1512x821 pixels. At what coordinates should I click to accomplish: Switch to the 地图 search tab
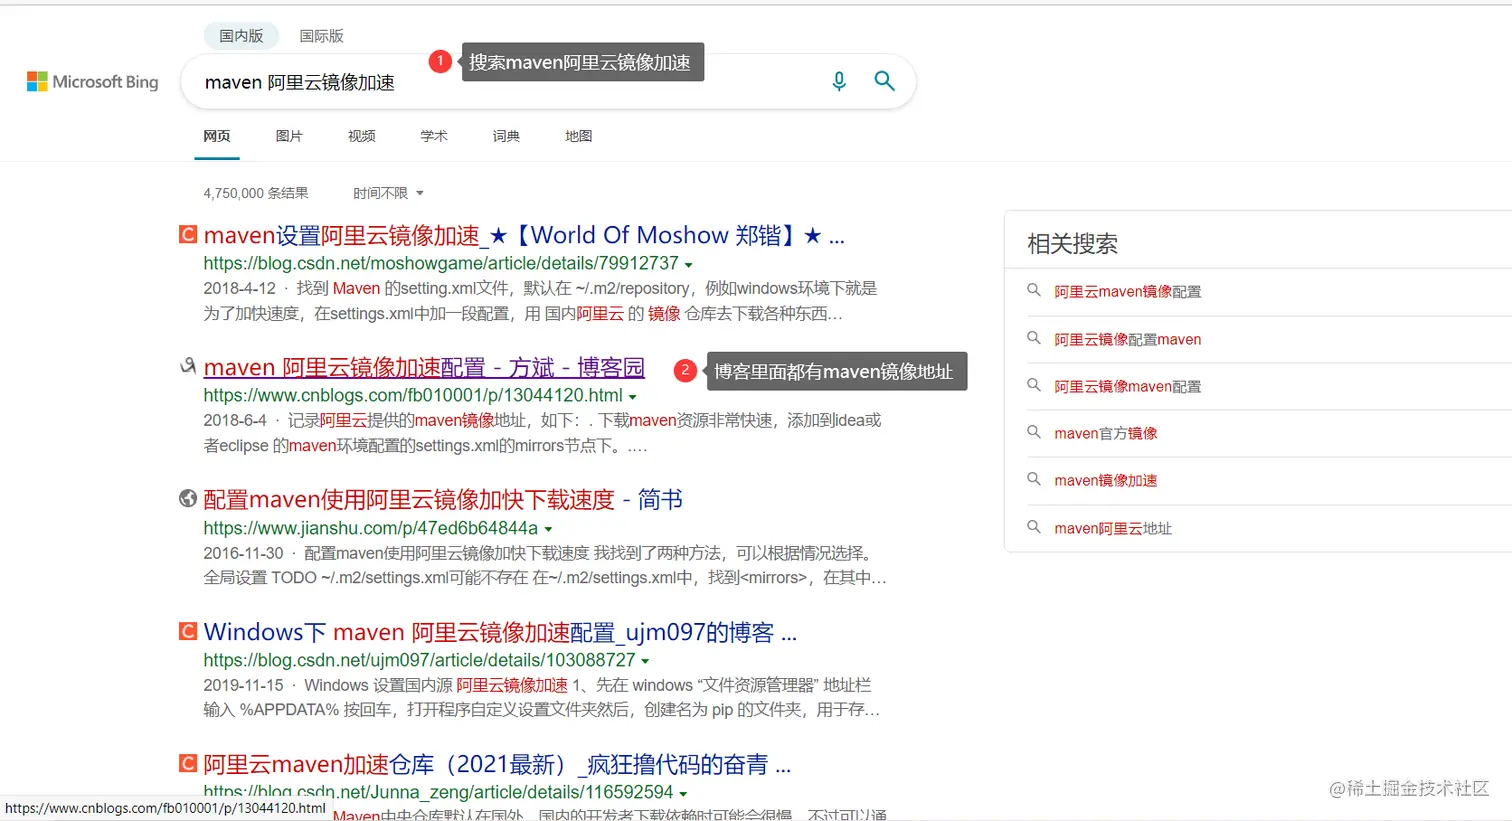(x=578, y=136)
